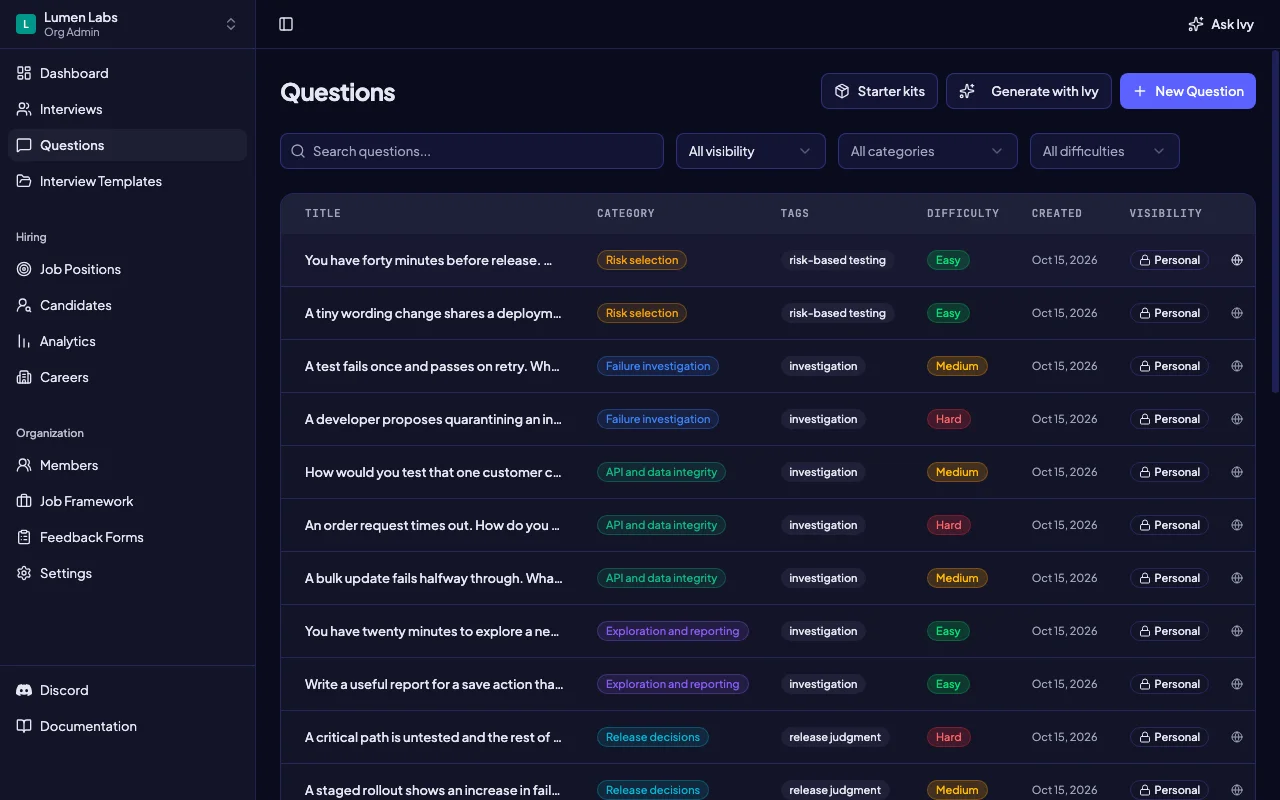Click the Search questions input field
This screenshot has height=800, width=1280.
(x=472, y=151)
